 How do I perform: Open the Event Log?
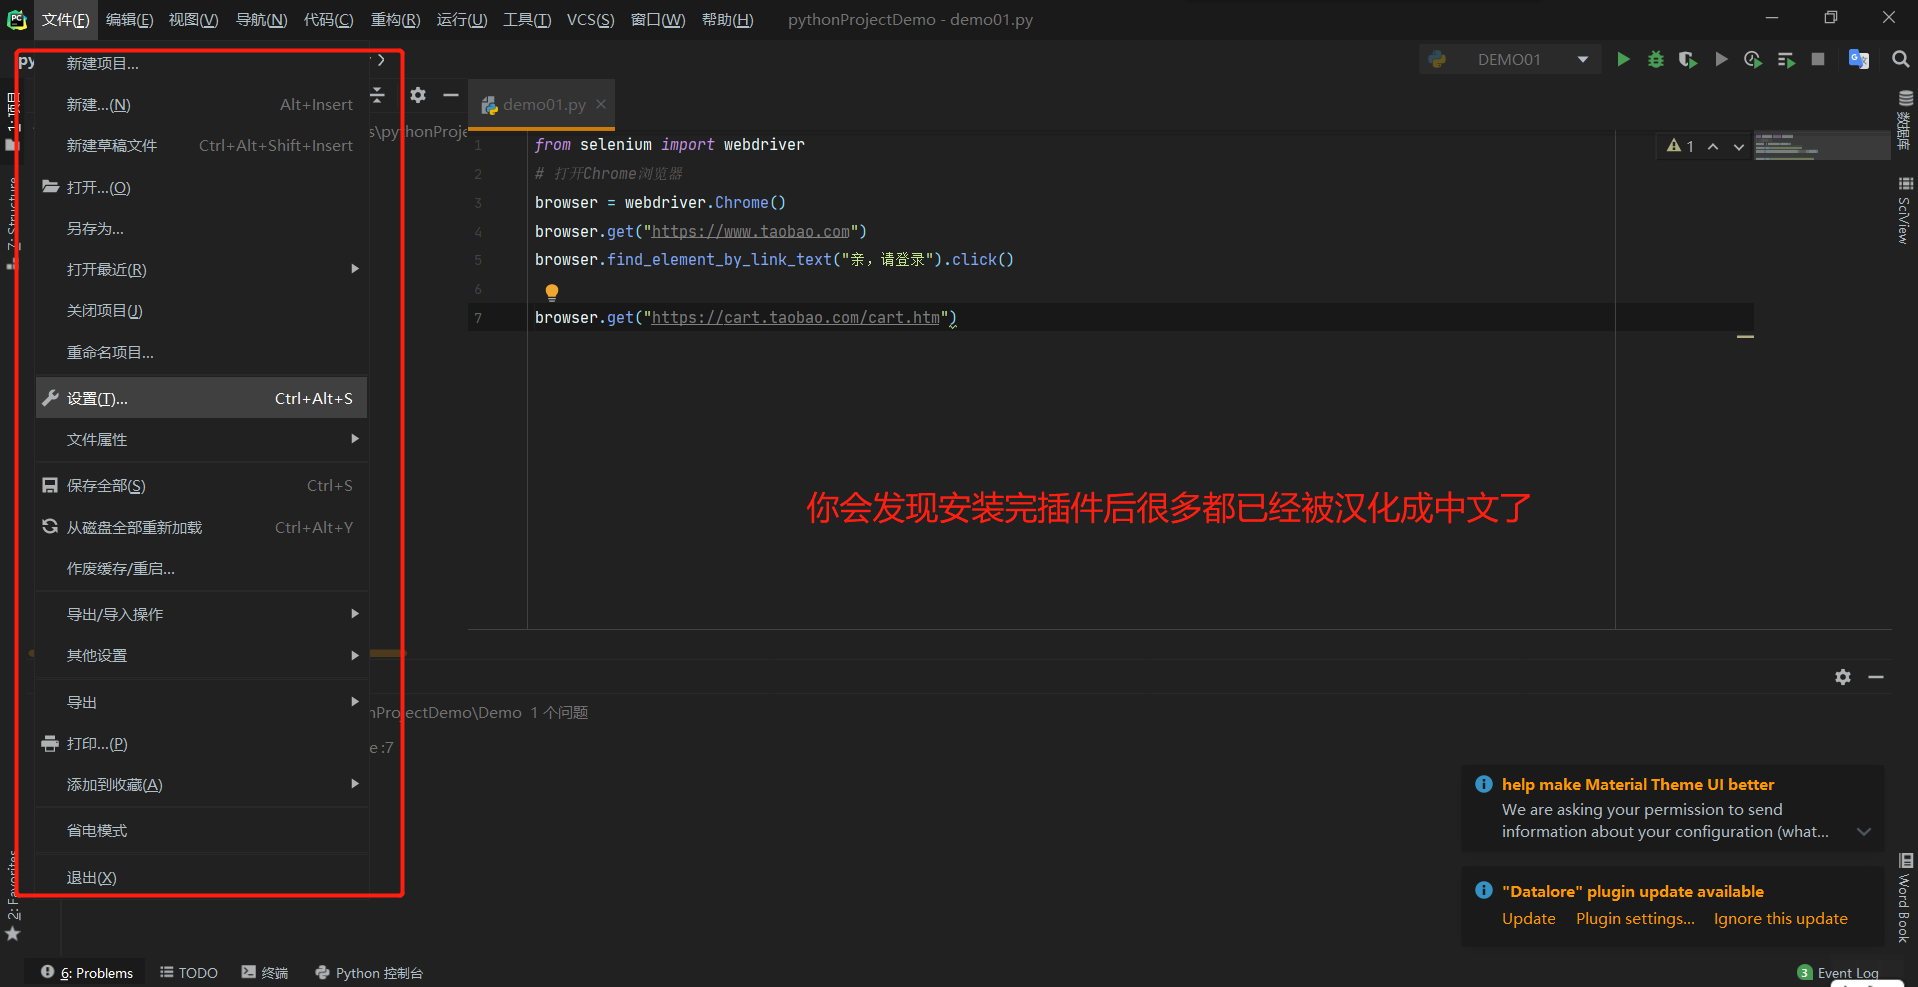tap(1838, 973)
